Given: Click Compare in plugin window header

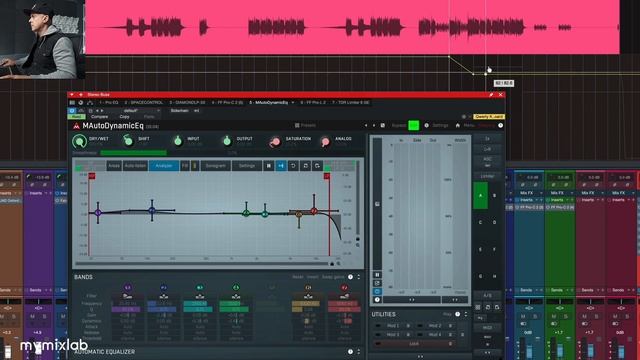Looking at the screenshot, I should click(x=99, y=117).
